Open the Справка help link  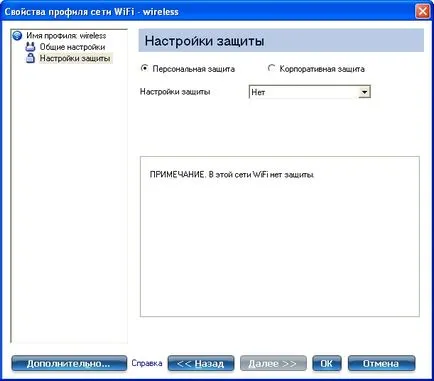click(147, 363)
